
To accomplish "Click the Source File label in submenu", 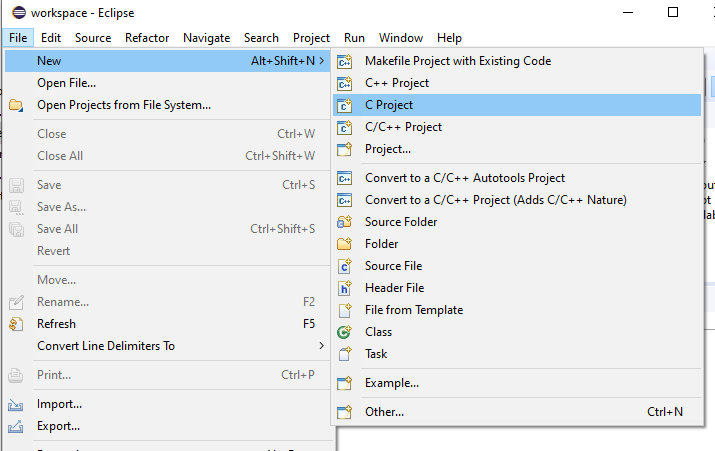I will coord(394,266).
